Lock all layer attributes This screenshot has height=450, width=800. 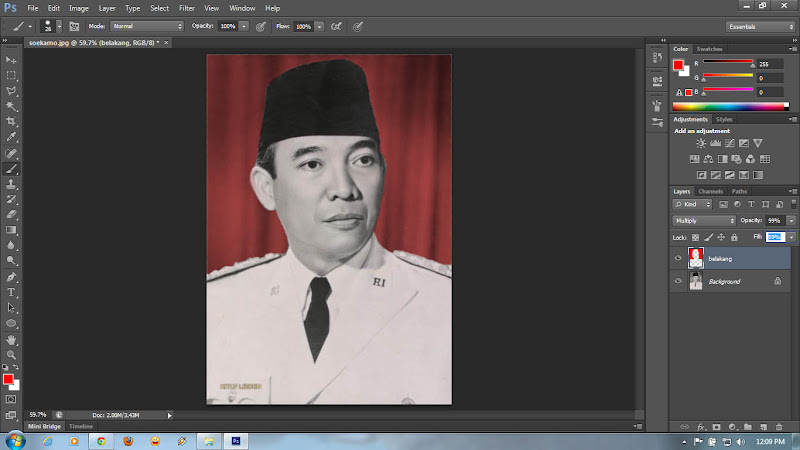(734, 237)
